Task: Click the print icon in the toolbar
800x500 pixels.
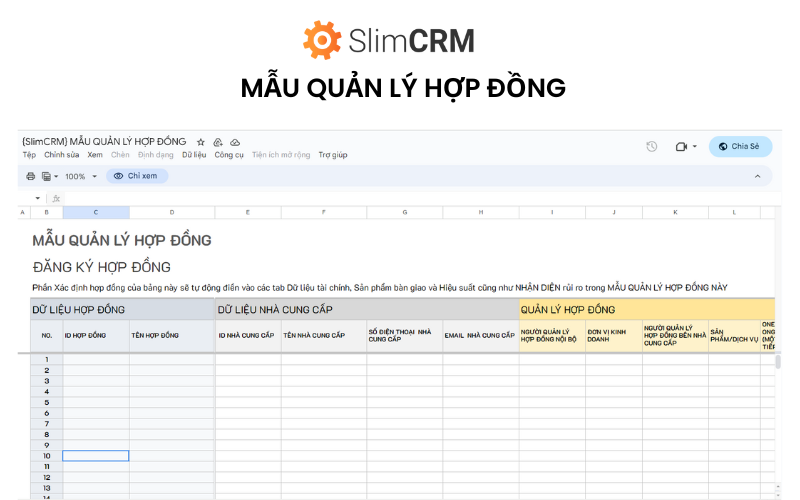Action: [31, 176]
